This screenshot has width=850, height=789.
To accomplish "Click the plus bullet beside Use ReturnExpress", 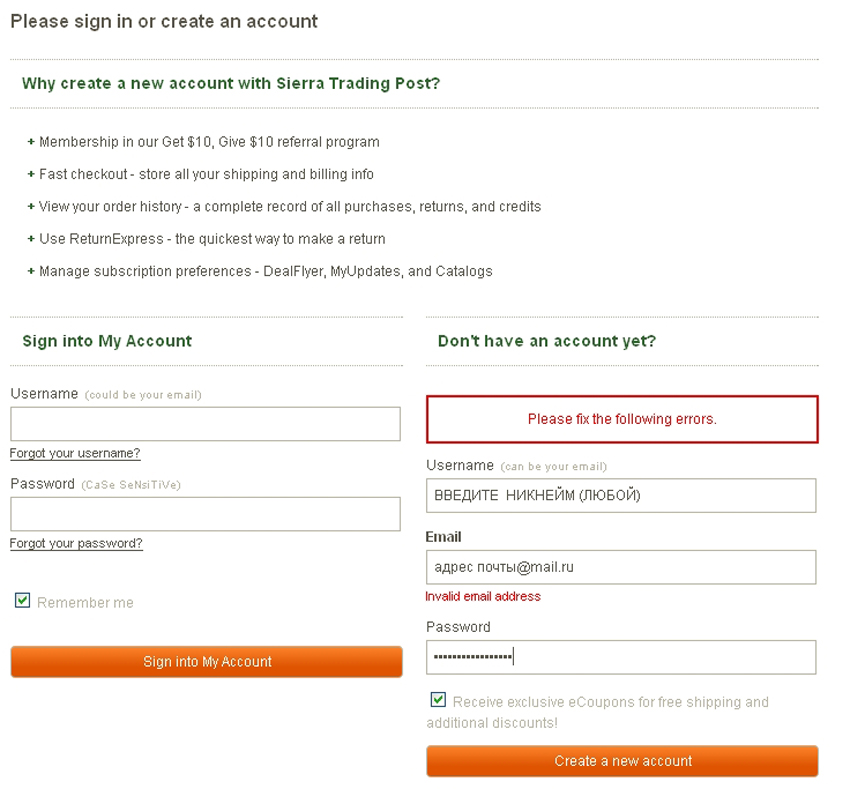I will pos(31,239).
